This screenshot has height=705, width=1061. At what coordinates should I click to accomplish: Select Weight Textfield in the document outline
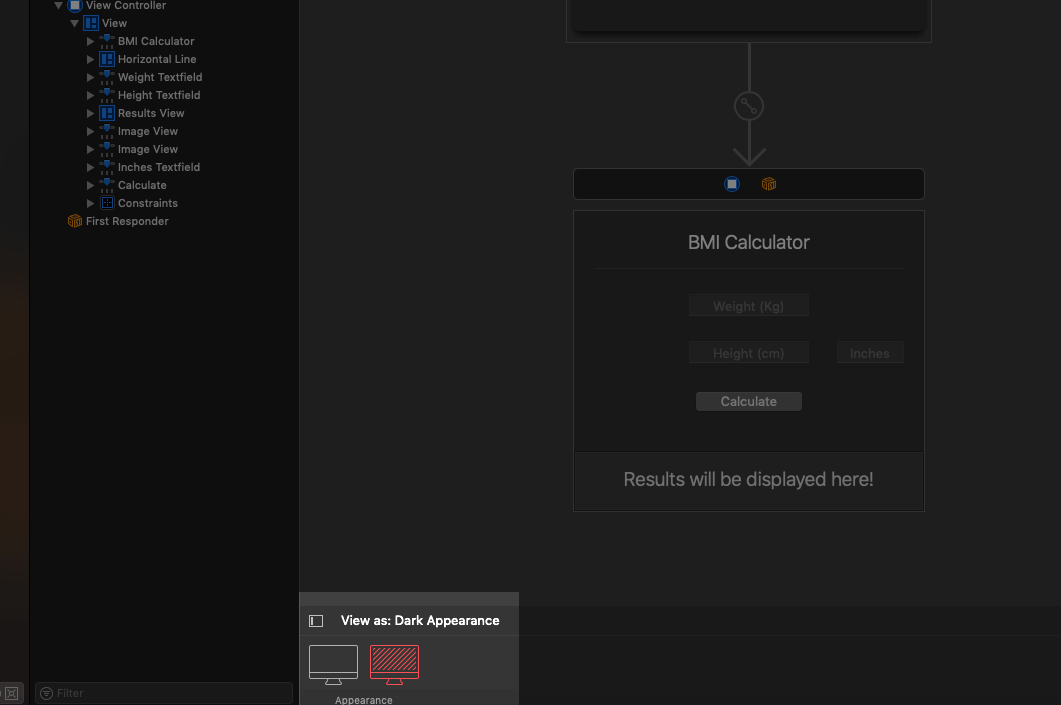(x=160, y=77)
